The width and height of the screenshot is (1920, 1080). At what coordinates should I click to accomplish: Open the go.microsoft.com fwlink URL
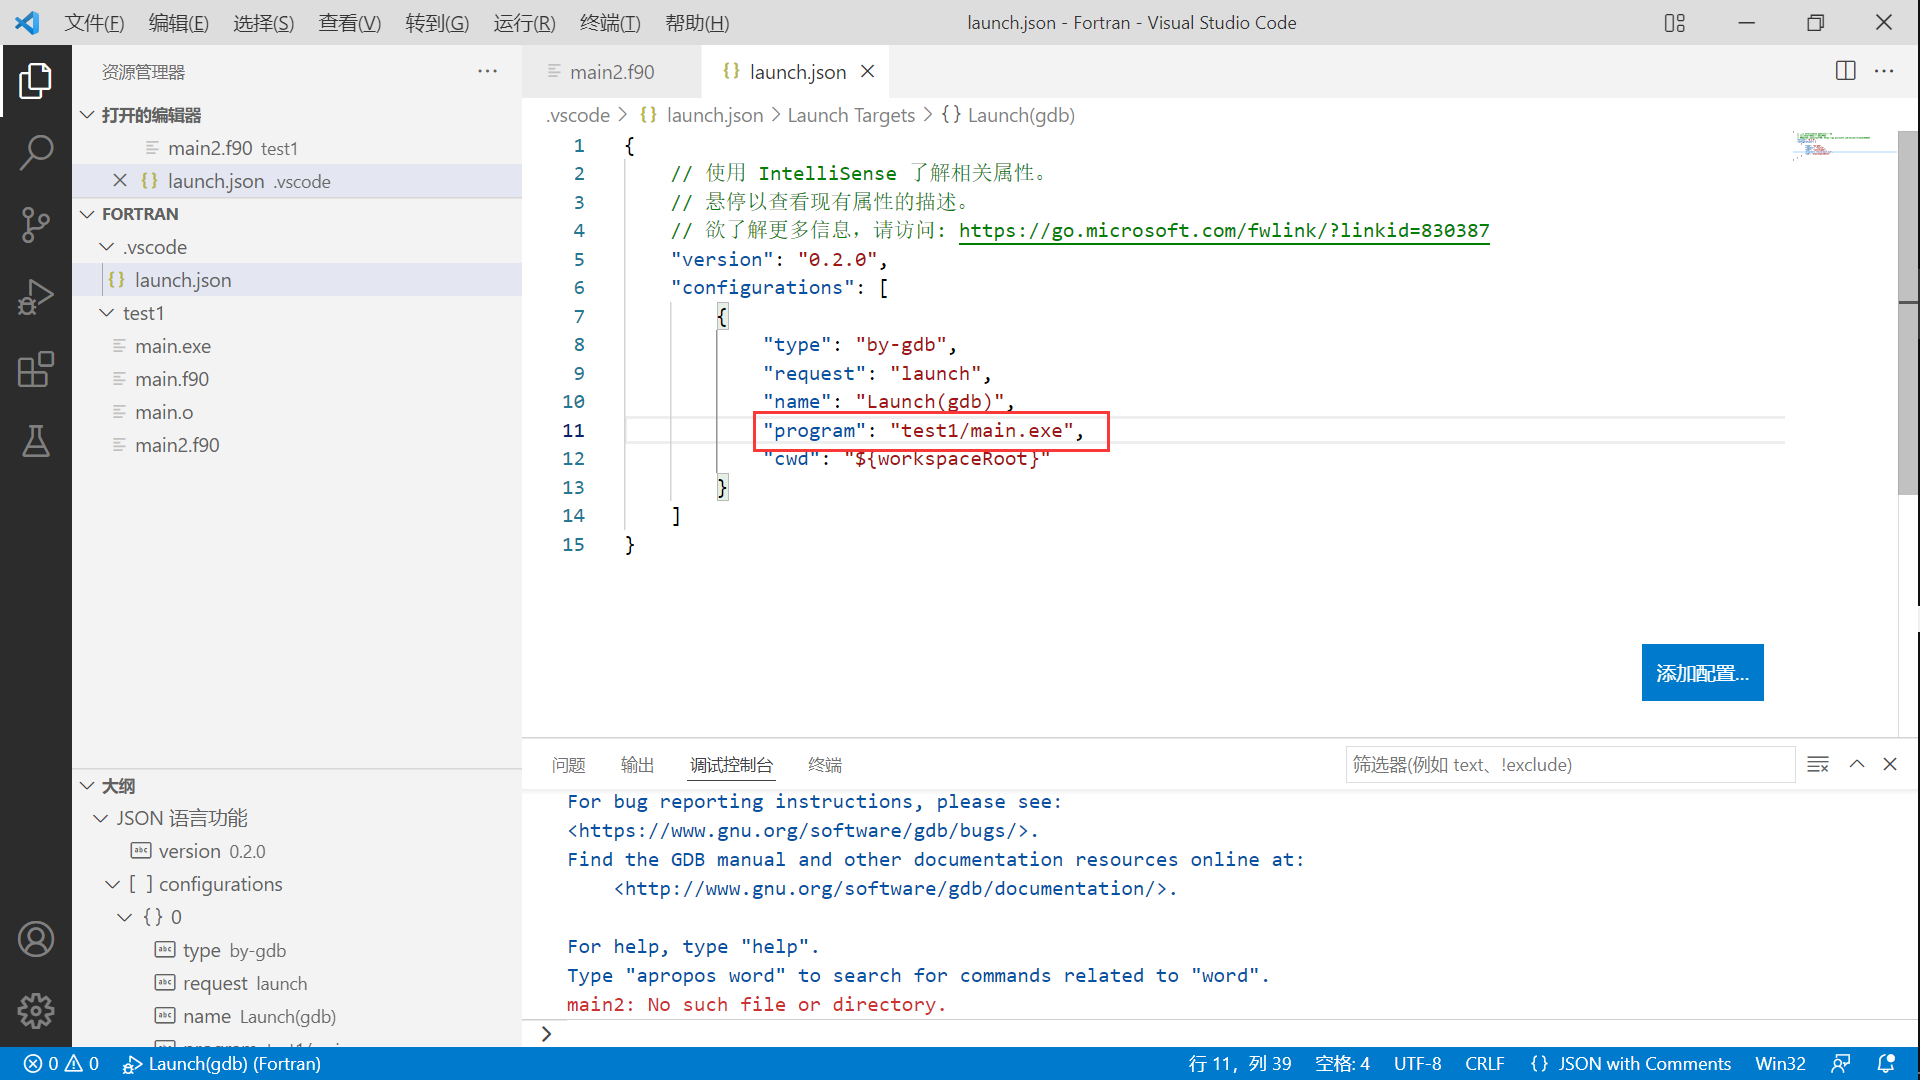pos(1223,231)
